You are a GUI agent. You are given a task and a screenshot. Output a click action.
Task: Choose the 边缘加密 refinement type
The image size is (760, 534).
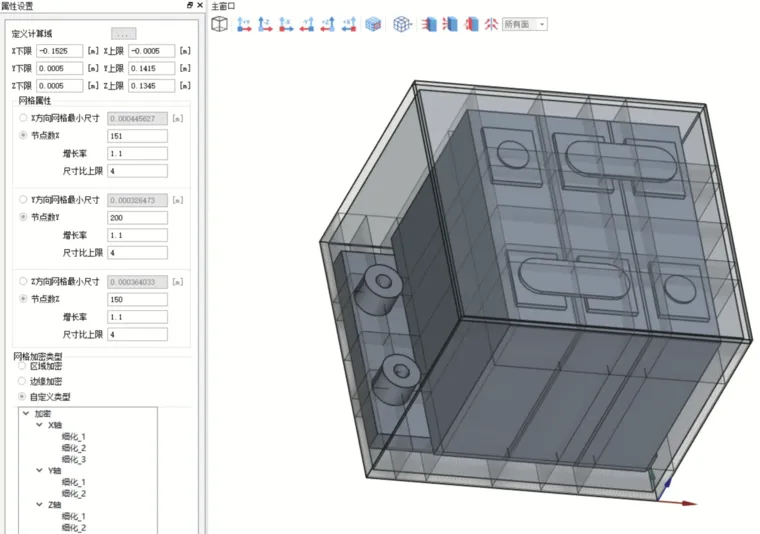(x=22, y=381)
